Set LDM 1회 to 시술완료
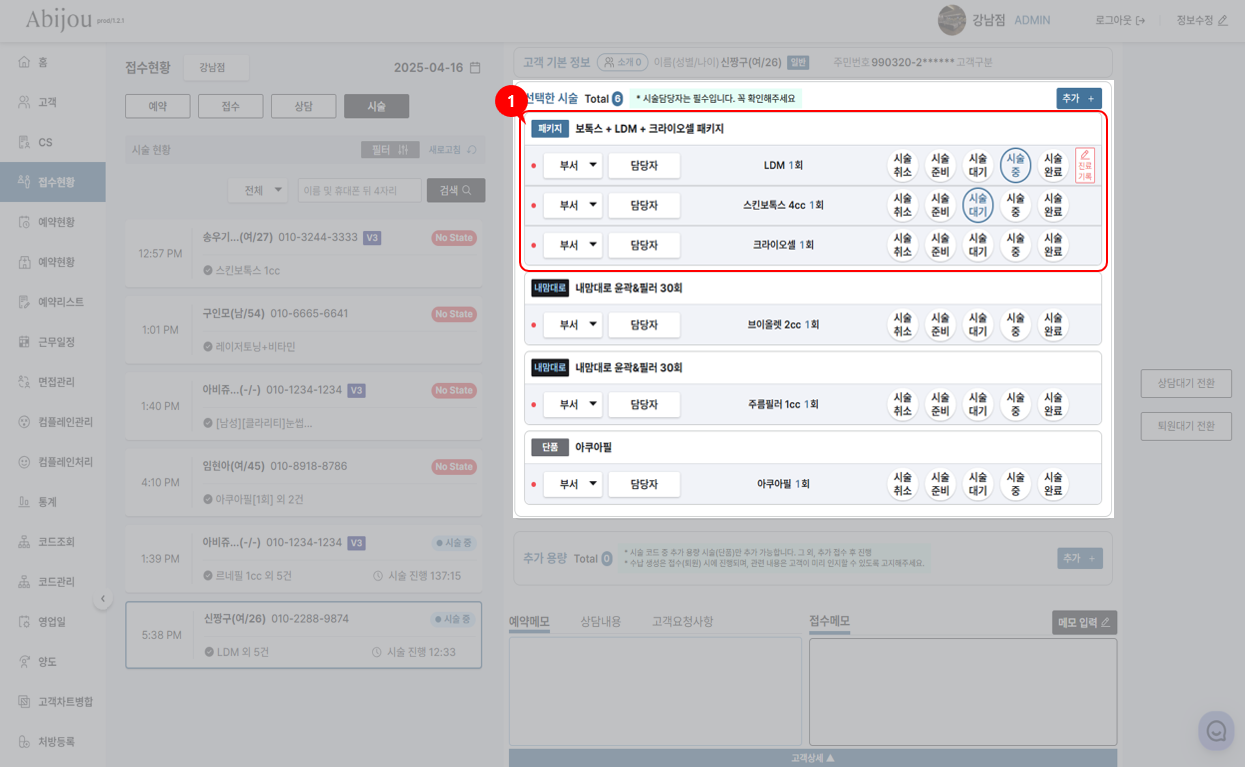Viewport: 1245px width, 767px height. click(x=1053, y=165)
